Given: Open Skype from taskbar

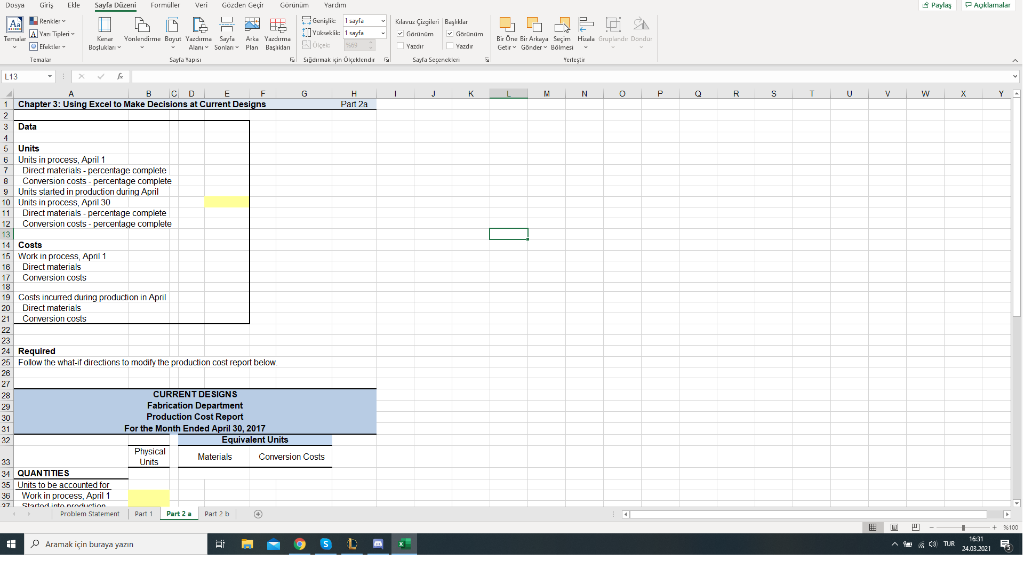Looking at the screenshot, I should tap(326, 544).
